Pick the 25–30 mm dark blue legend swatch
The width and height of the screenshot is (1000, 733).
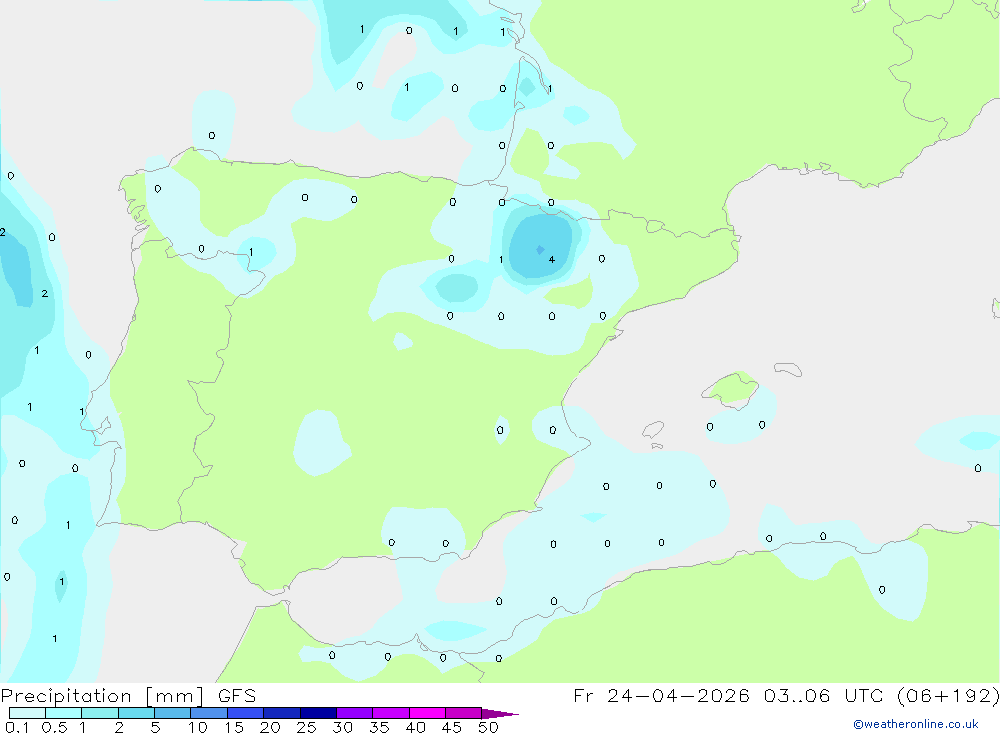tap(318, 713)
